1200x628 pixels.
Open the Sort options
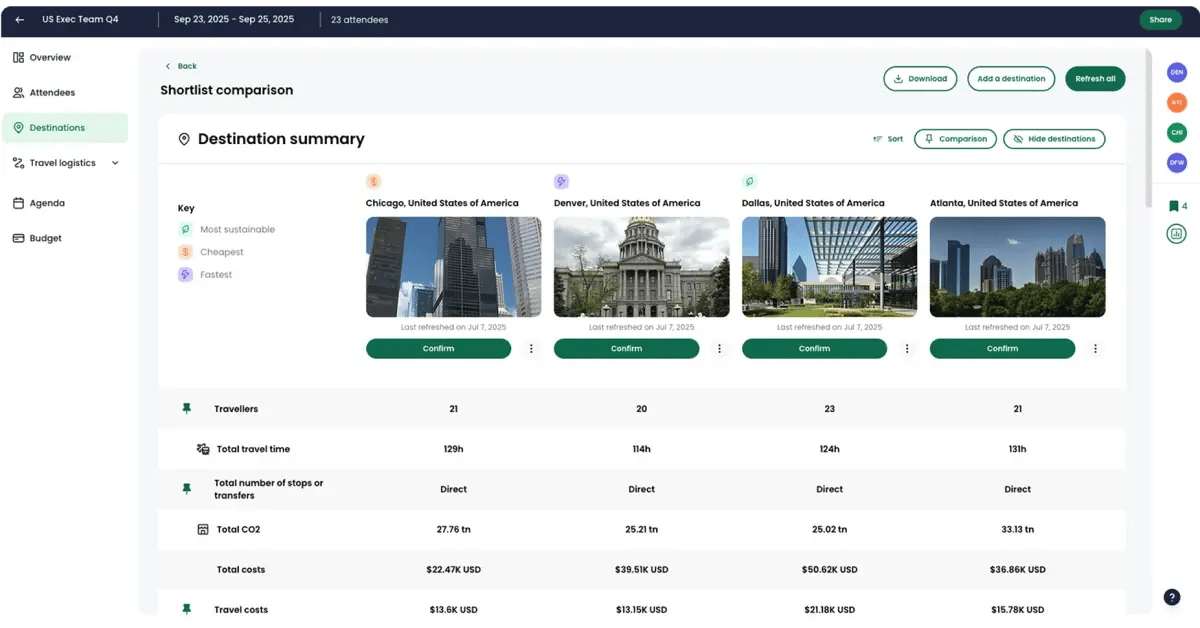[887, 139]
